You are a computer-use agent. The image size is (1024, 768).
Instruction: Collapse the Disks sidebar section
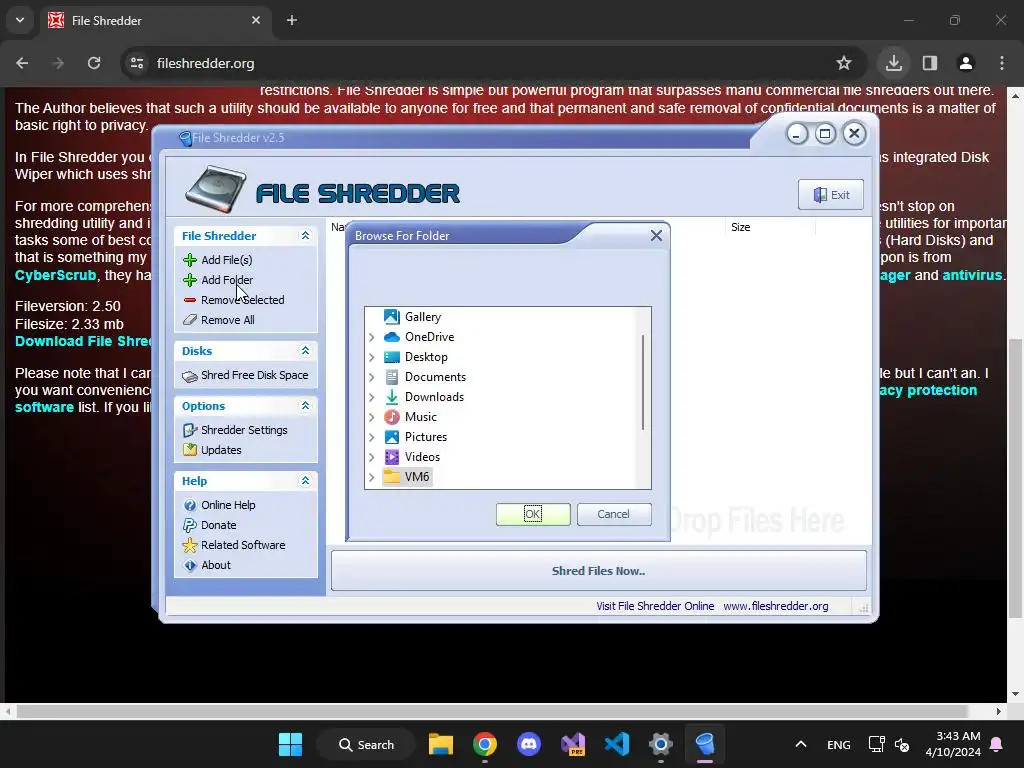305,351
